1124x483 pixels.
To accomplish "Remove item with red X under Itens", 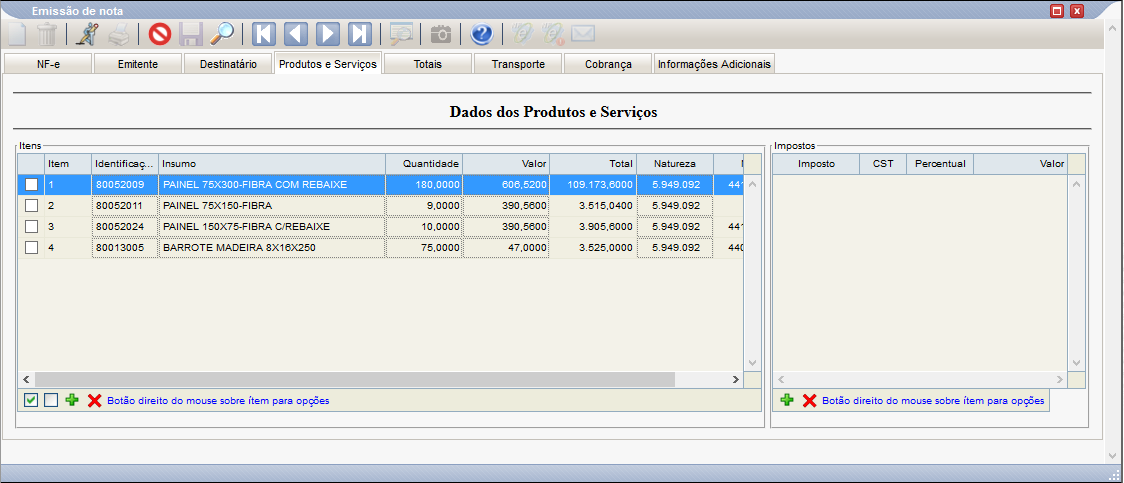I will pyautogui.click(x=95, y=401).
